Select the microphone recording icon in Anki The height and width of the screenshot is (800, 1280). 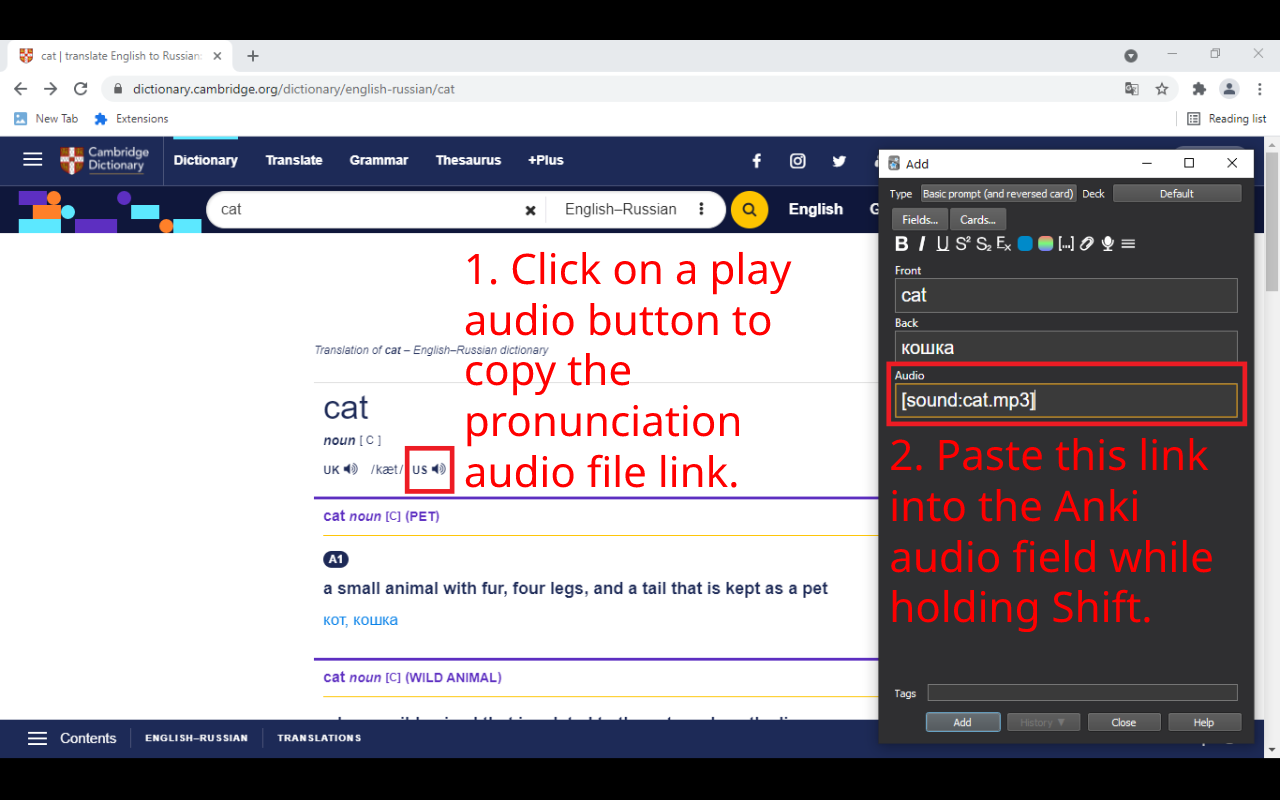(x=1107, y=243)
